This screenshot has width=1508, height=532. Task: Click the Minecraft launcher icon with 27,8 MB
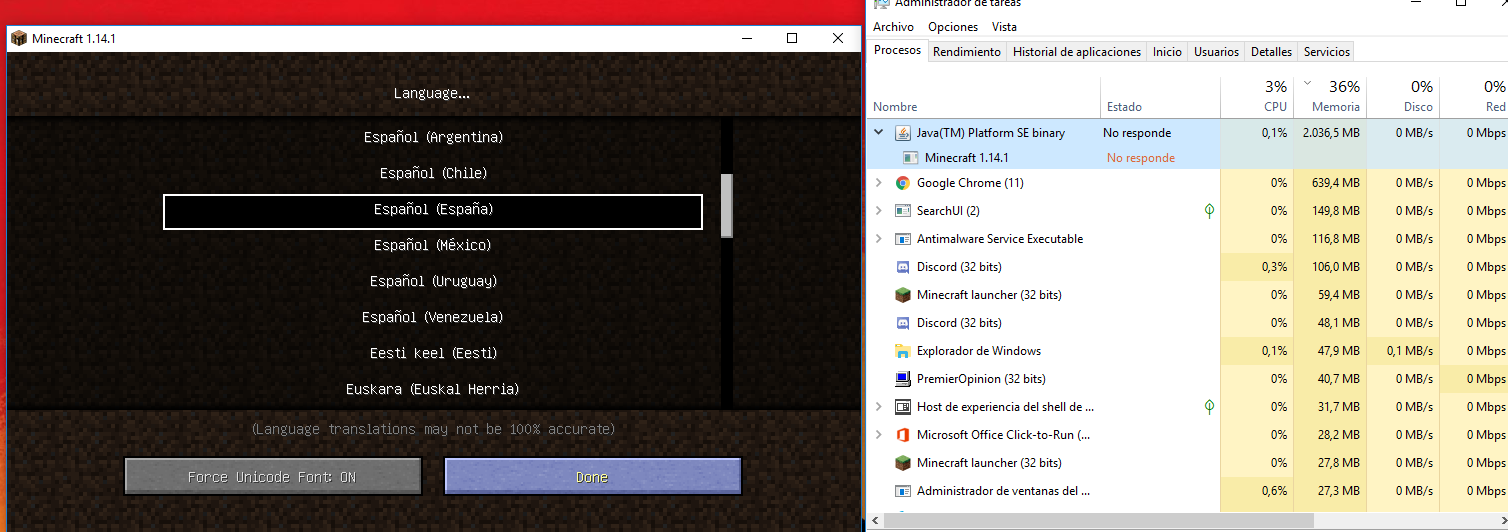902,463
